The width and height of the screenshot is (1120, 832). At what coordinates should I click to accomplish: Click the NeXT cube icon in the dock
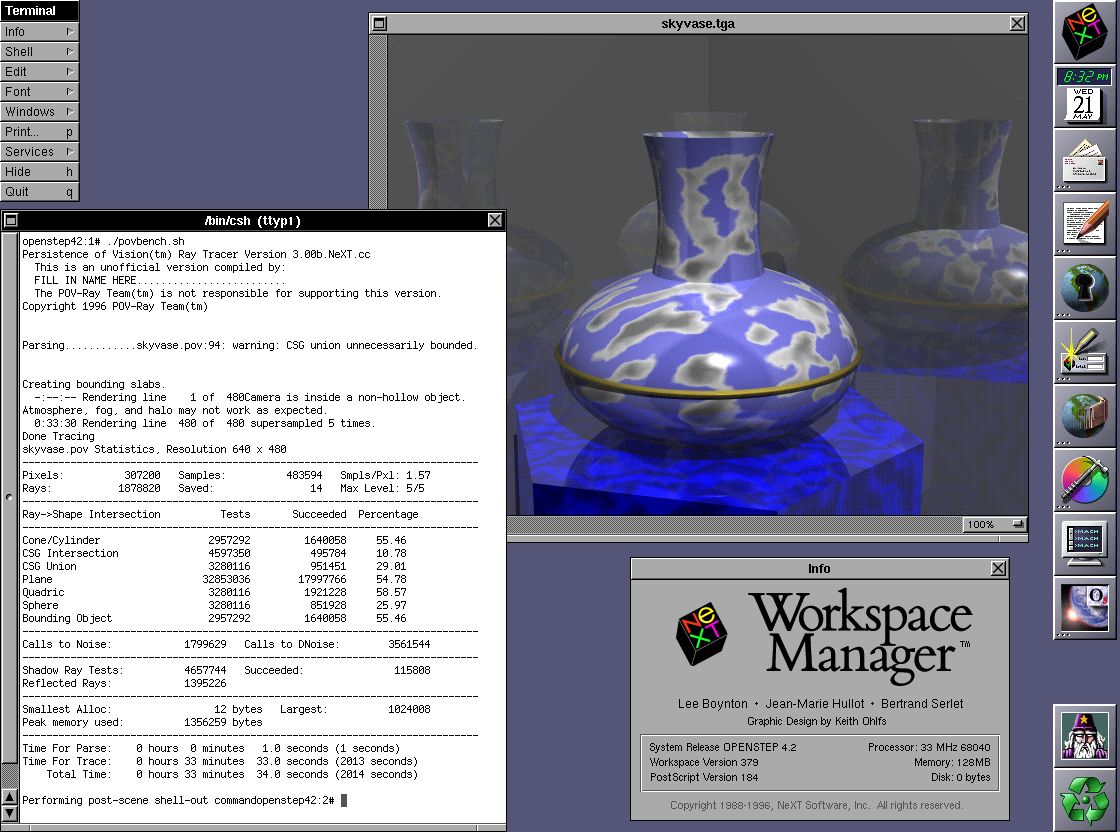(1085, 32)
